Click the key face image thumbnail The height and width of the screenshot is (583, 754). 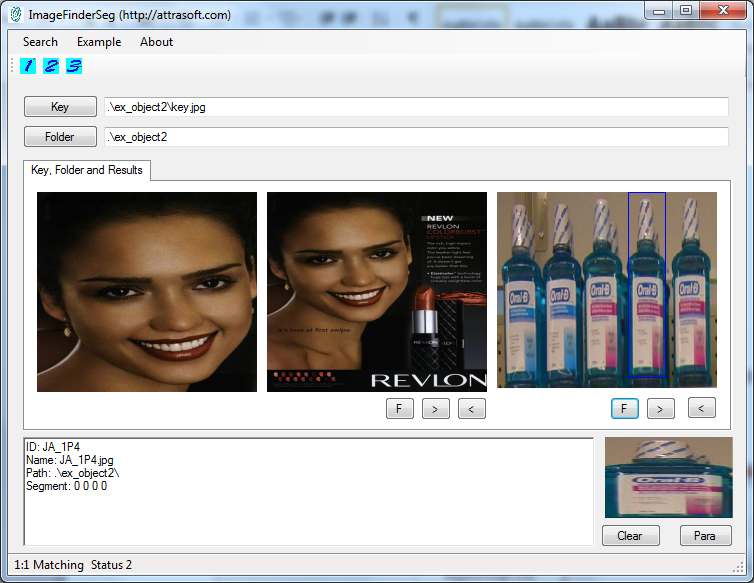[147, 292]
